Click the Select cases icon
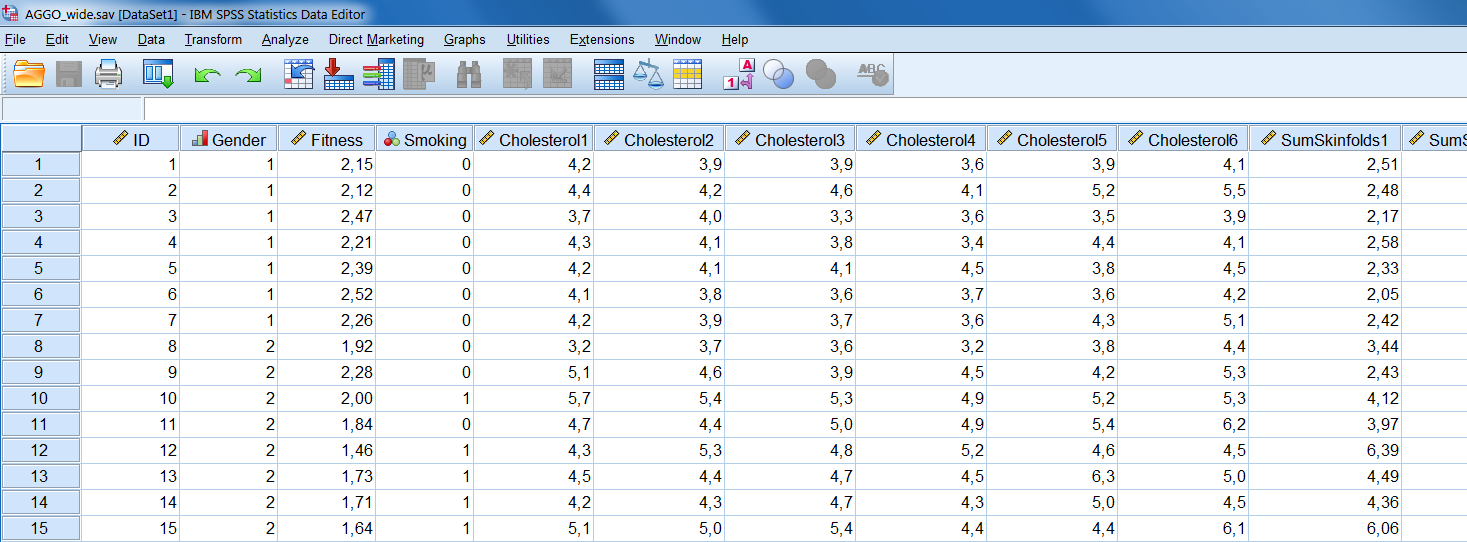 click(688, 75)
